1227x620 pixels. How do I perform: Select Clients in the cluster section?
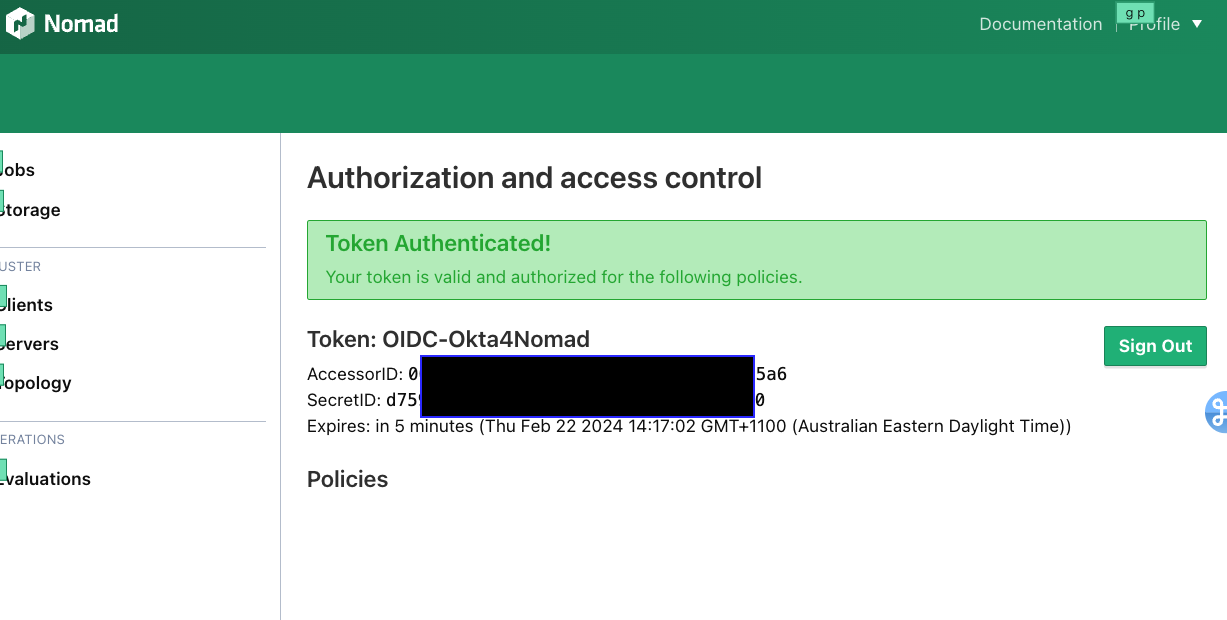tap(27, 305)
